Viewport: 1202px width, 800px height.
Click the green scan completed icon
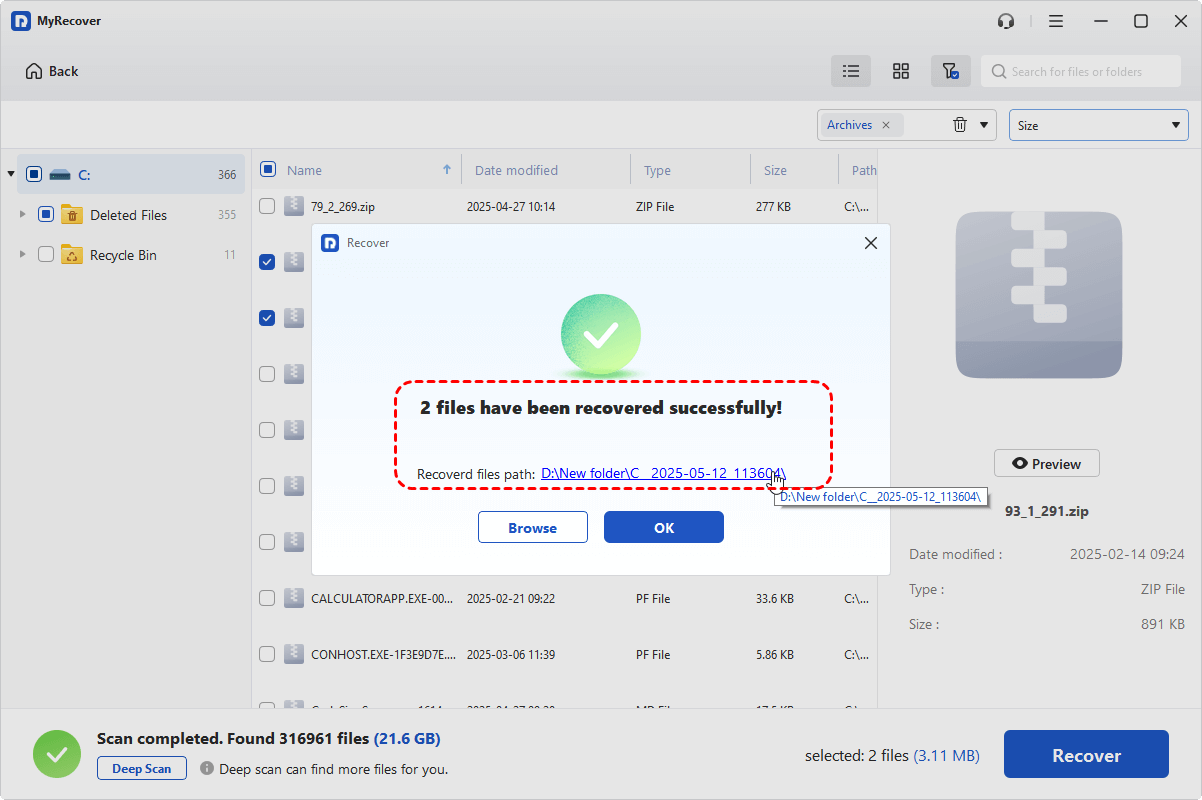pyautogui.click(x=57, y=754)
